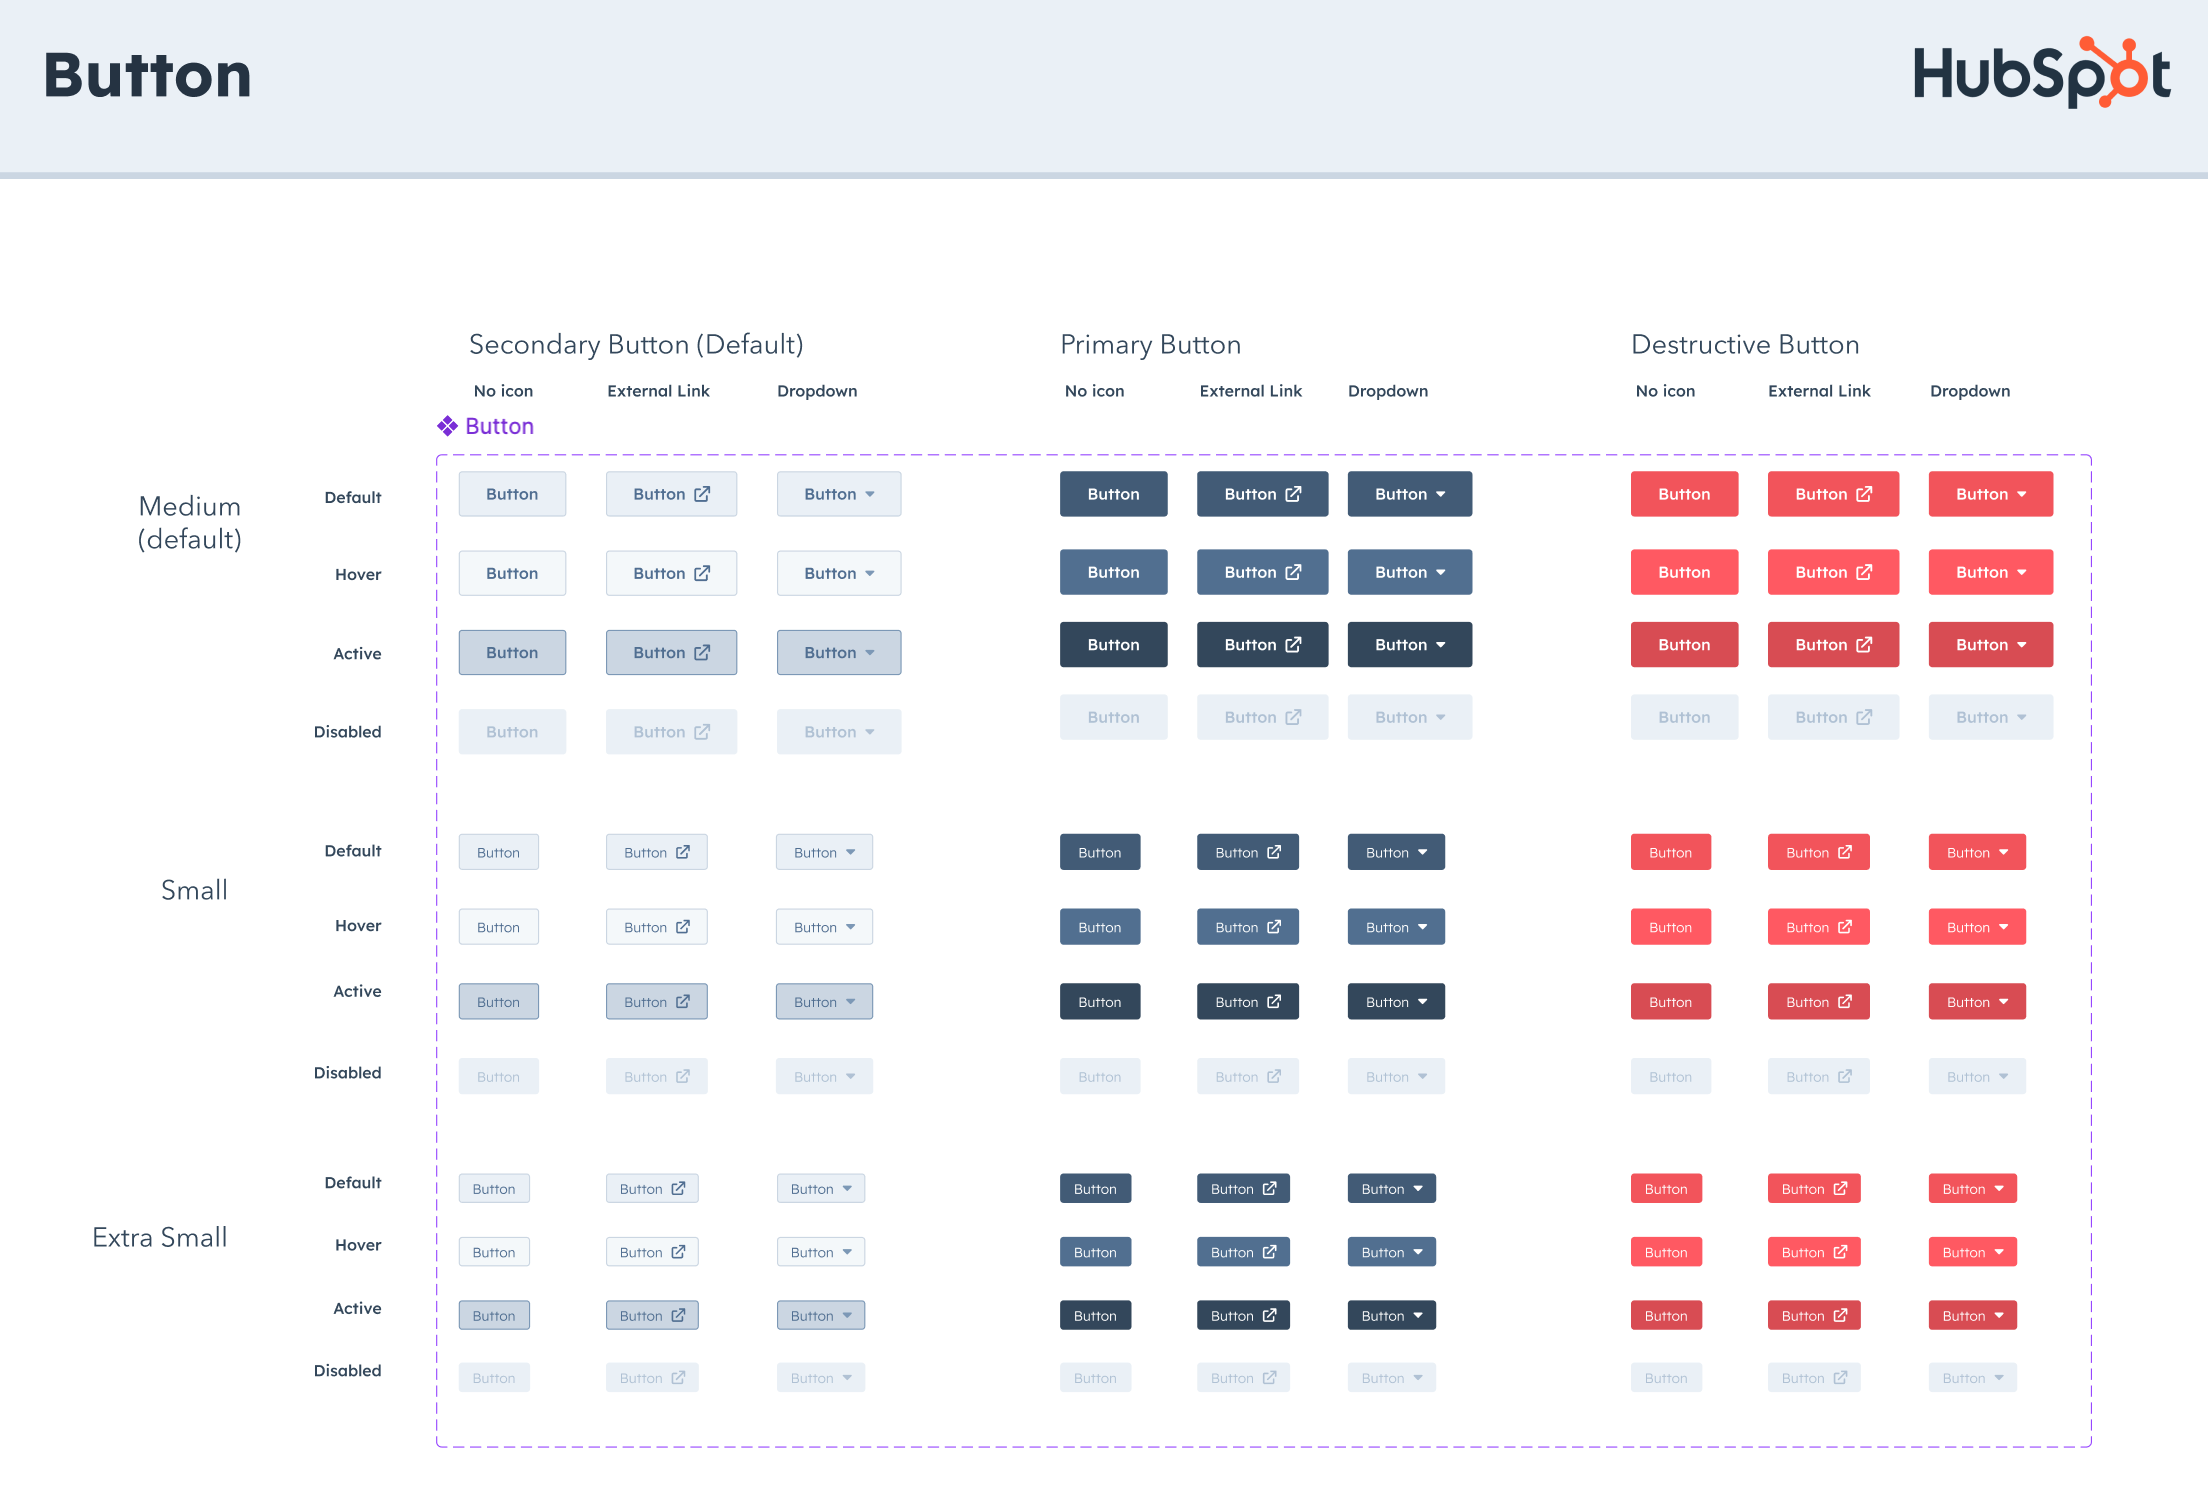Open medium hover primary dropdown button
2208x1496 pixels.
[x=1410, y=572]
